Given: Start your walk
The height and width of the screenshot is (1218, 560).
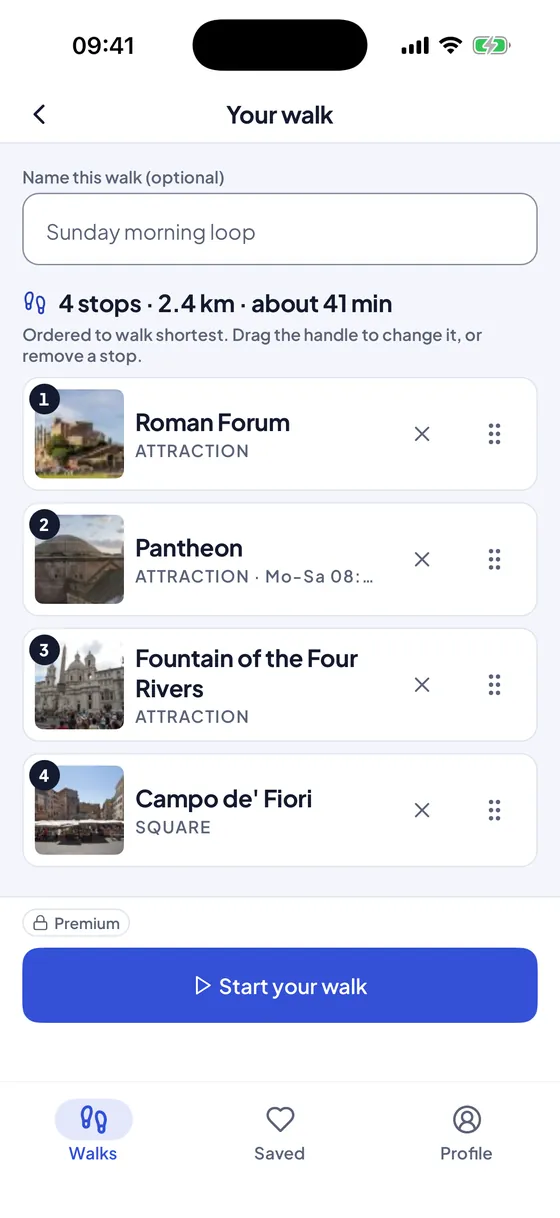Looking at the screenshot, I should (x=280, y=985).
